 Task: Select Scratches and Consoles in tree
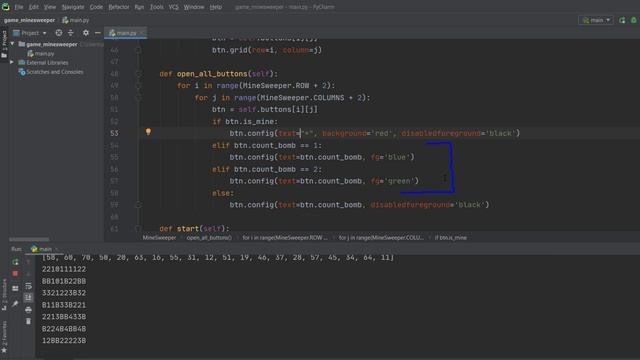pyautogui.click(x=51, y=72)
